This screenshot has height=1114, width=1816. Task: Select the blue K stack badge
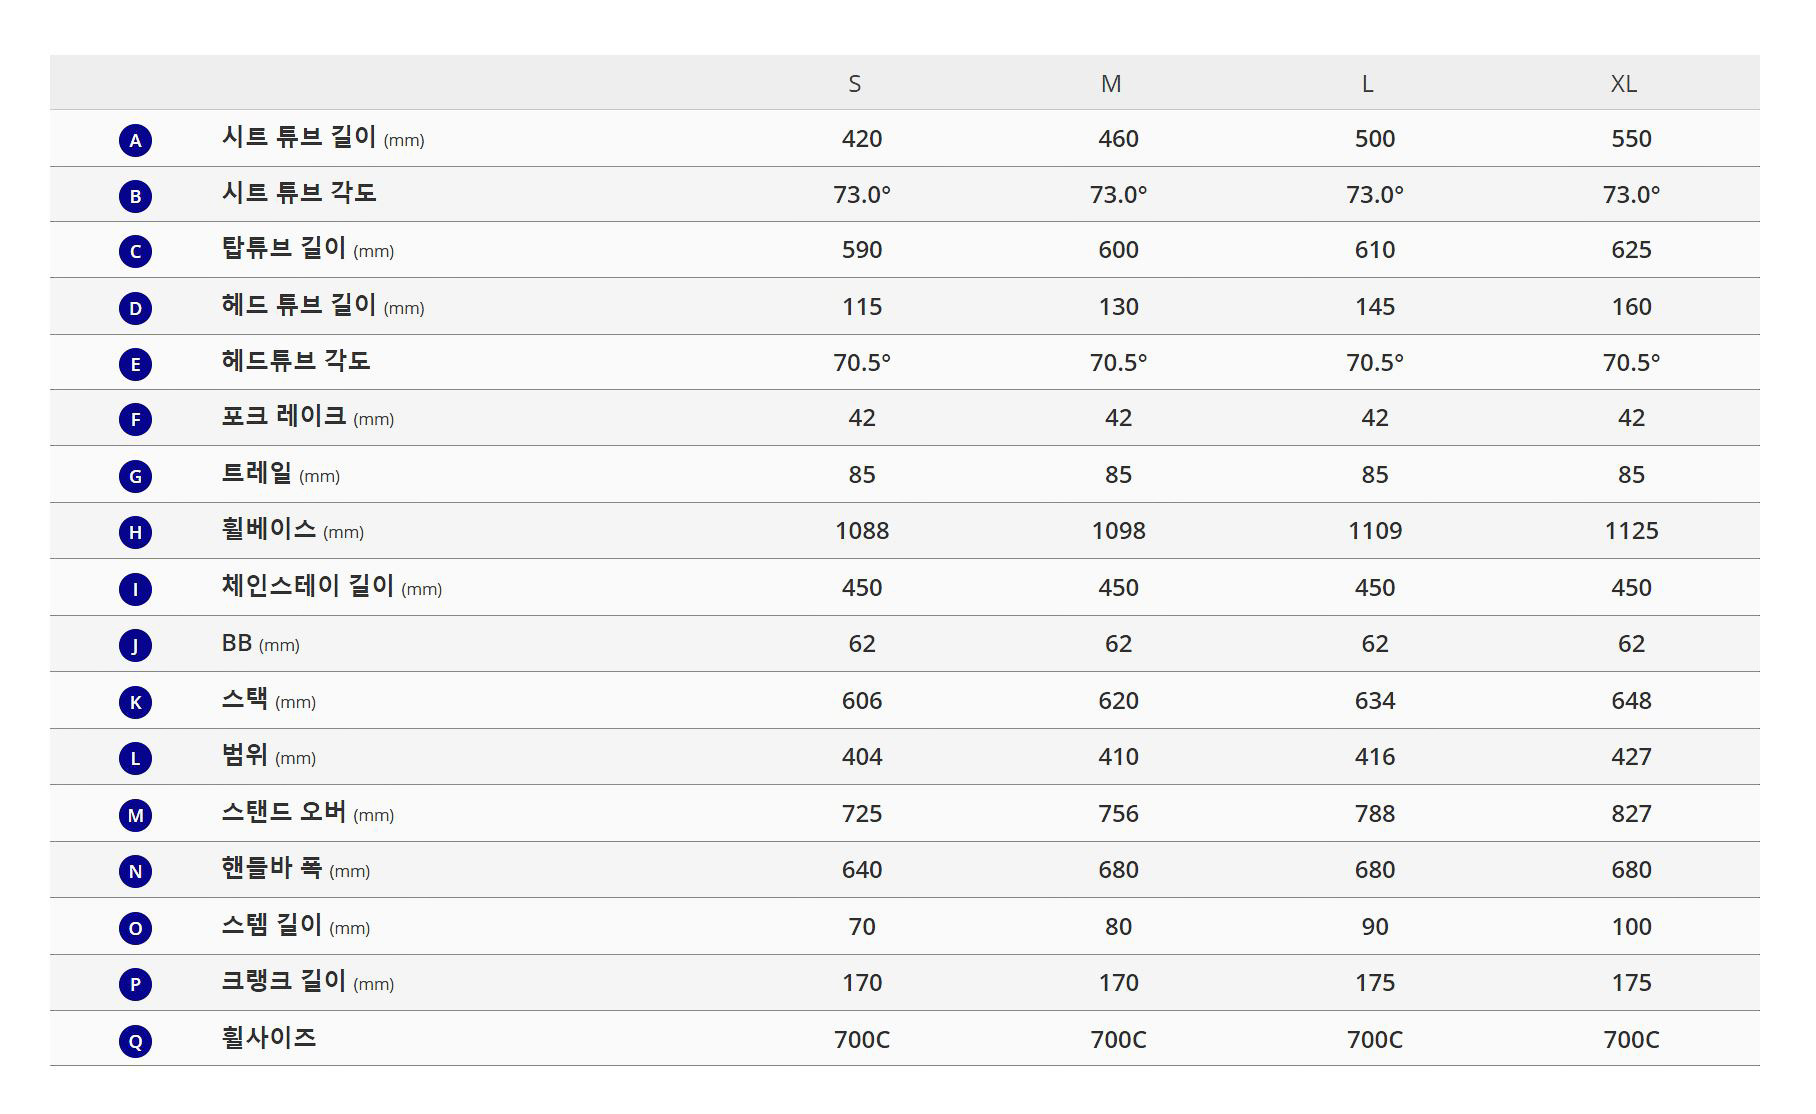(135, 702)
